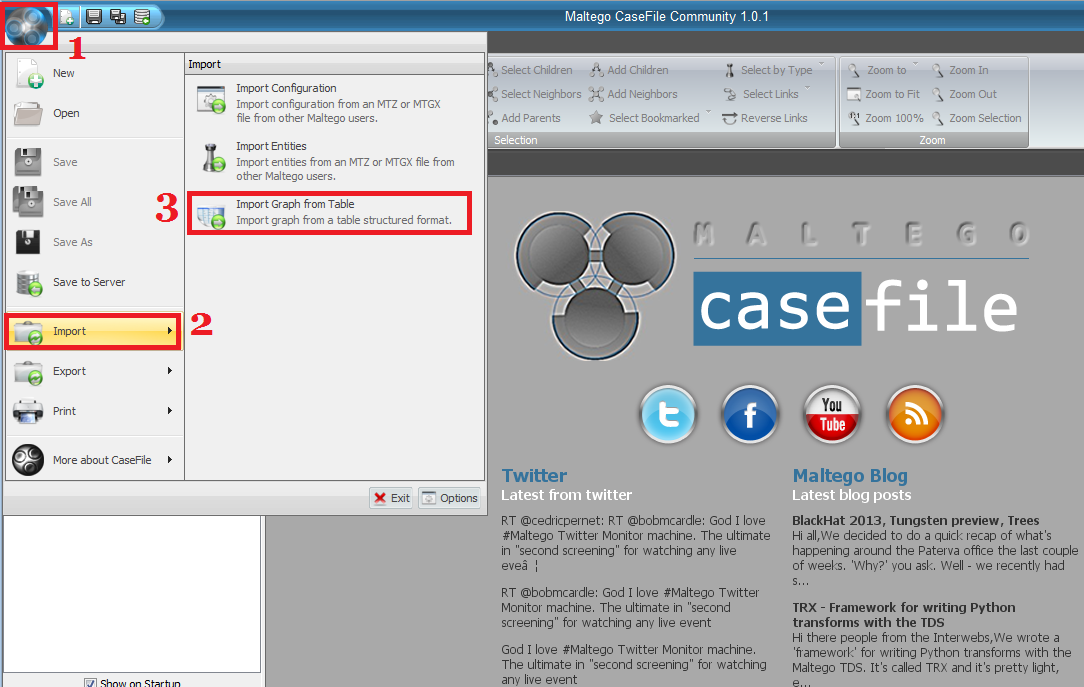The width and height of the screenshot is (1084, 687).
Task: Open the Options button in the menu footer
Action: click(449, 498)
